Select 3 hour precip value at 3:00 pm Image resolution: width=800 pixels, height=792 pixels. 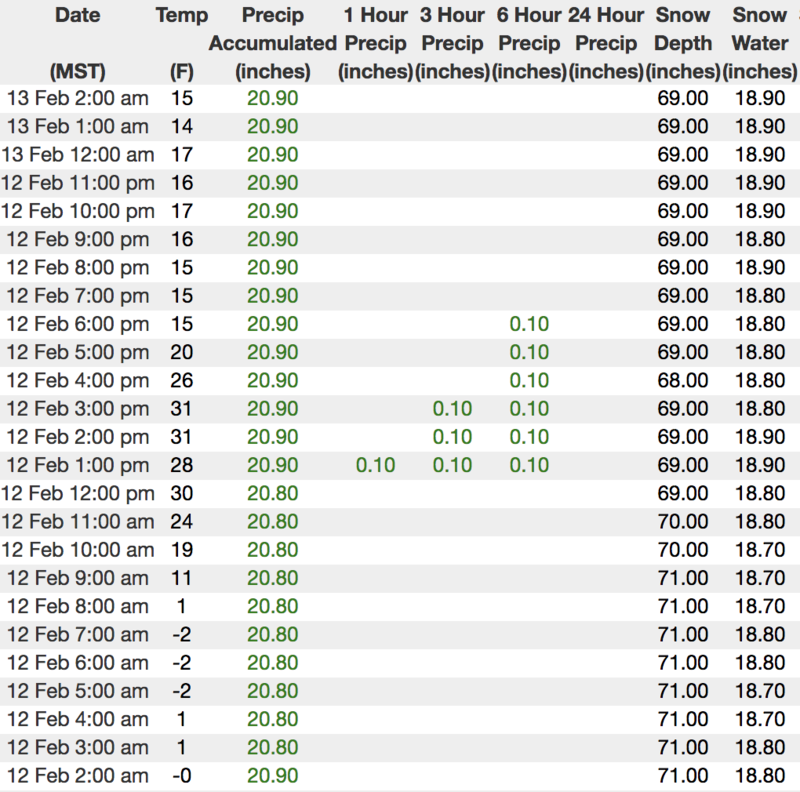click(x=452, y=408)
